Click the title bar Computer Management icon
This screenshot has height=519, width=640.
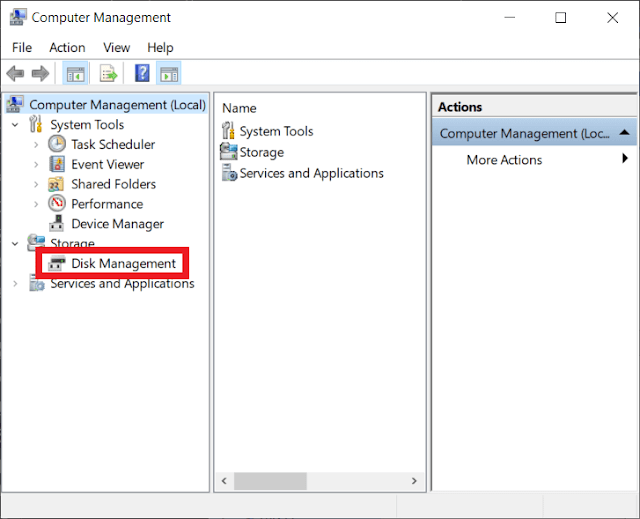(x=18, y=18)
